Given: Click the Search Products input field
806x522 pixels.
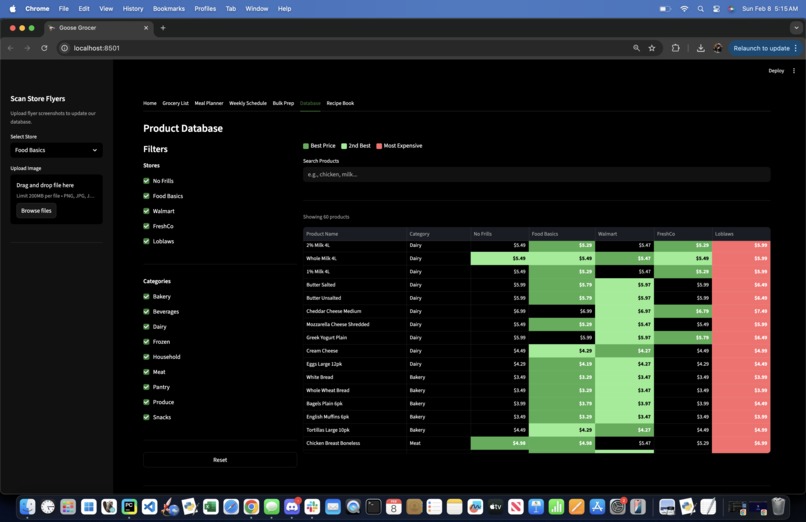Looking at the screenshot, I should coord(537,175).
